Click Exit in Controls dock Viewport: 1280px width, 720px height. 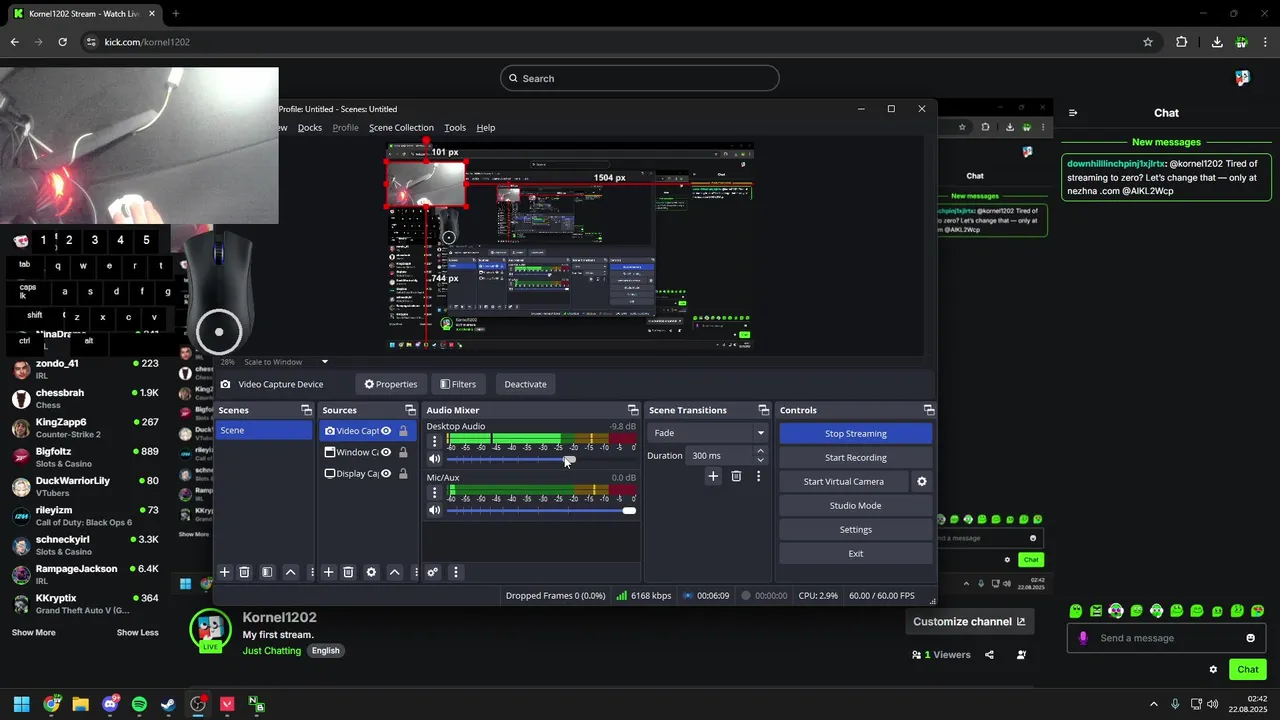856,553
